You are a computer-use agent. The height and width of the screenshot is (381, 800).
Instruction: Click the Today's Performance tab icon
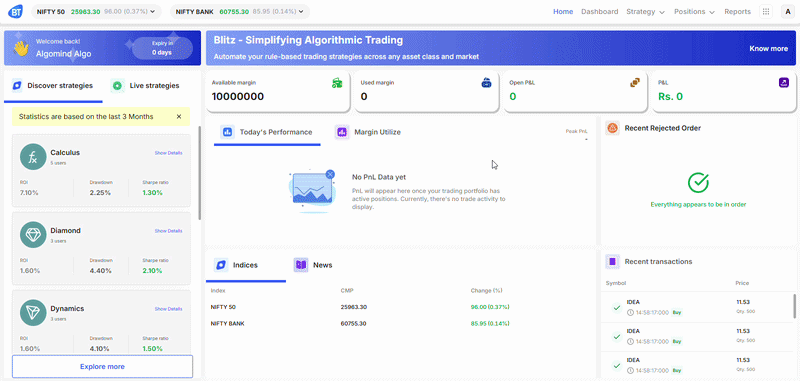(228, 132)
